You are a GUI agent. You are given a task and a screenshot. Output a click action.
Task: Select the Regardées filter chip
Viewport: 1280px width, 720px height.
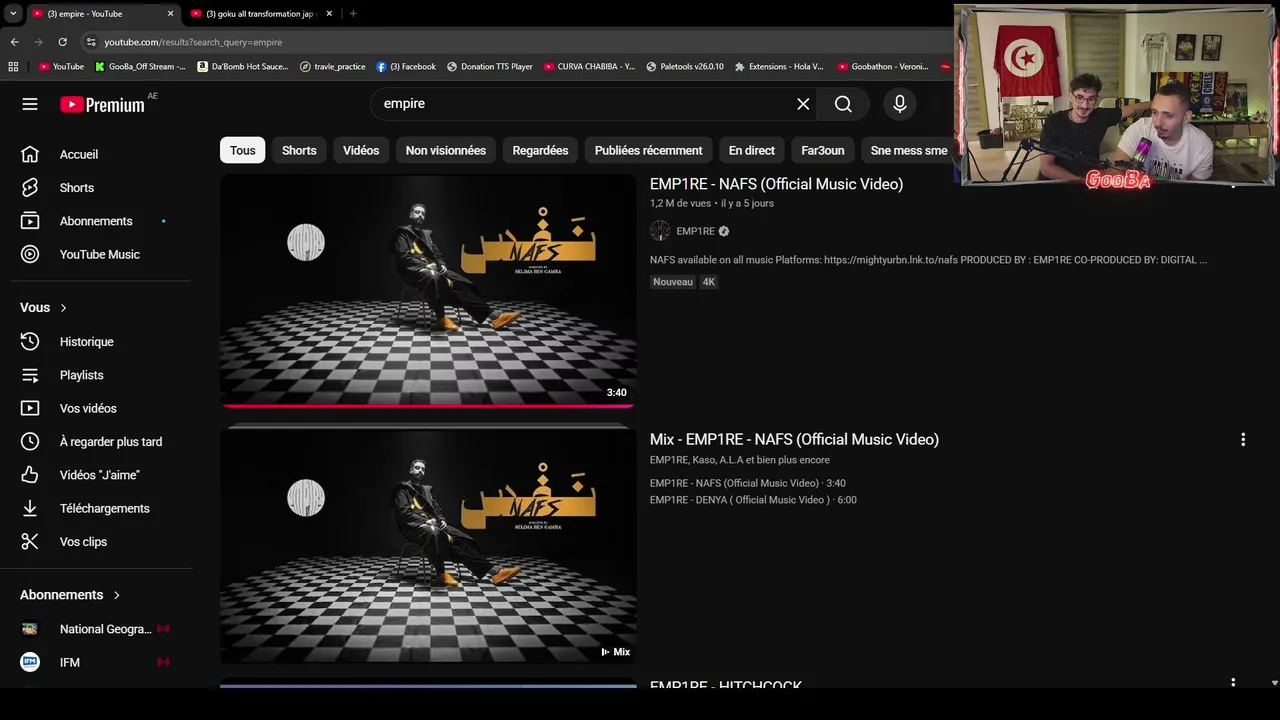tap(540, 151)
